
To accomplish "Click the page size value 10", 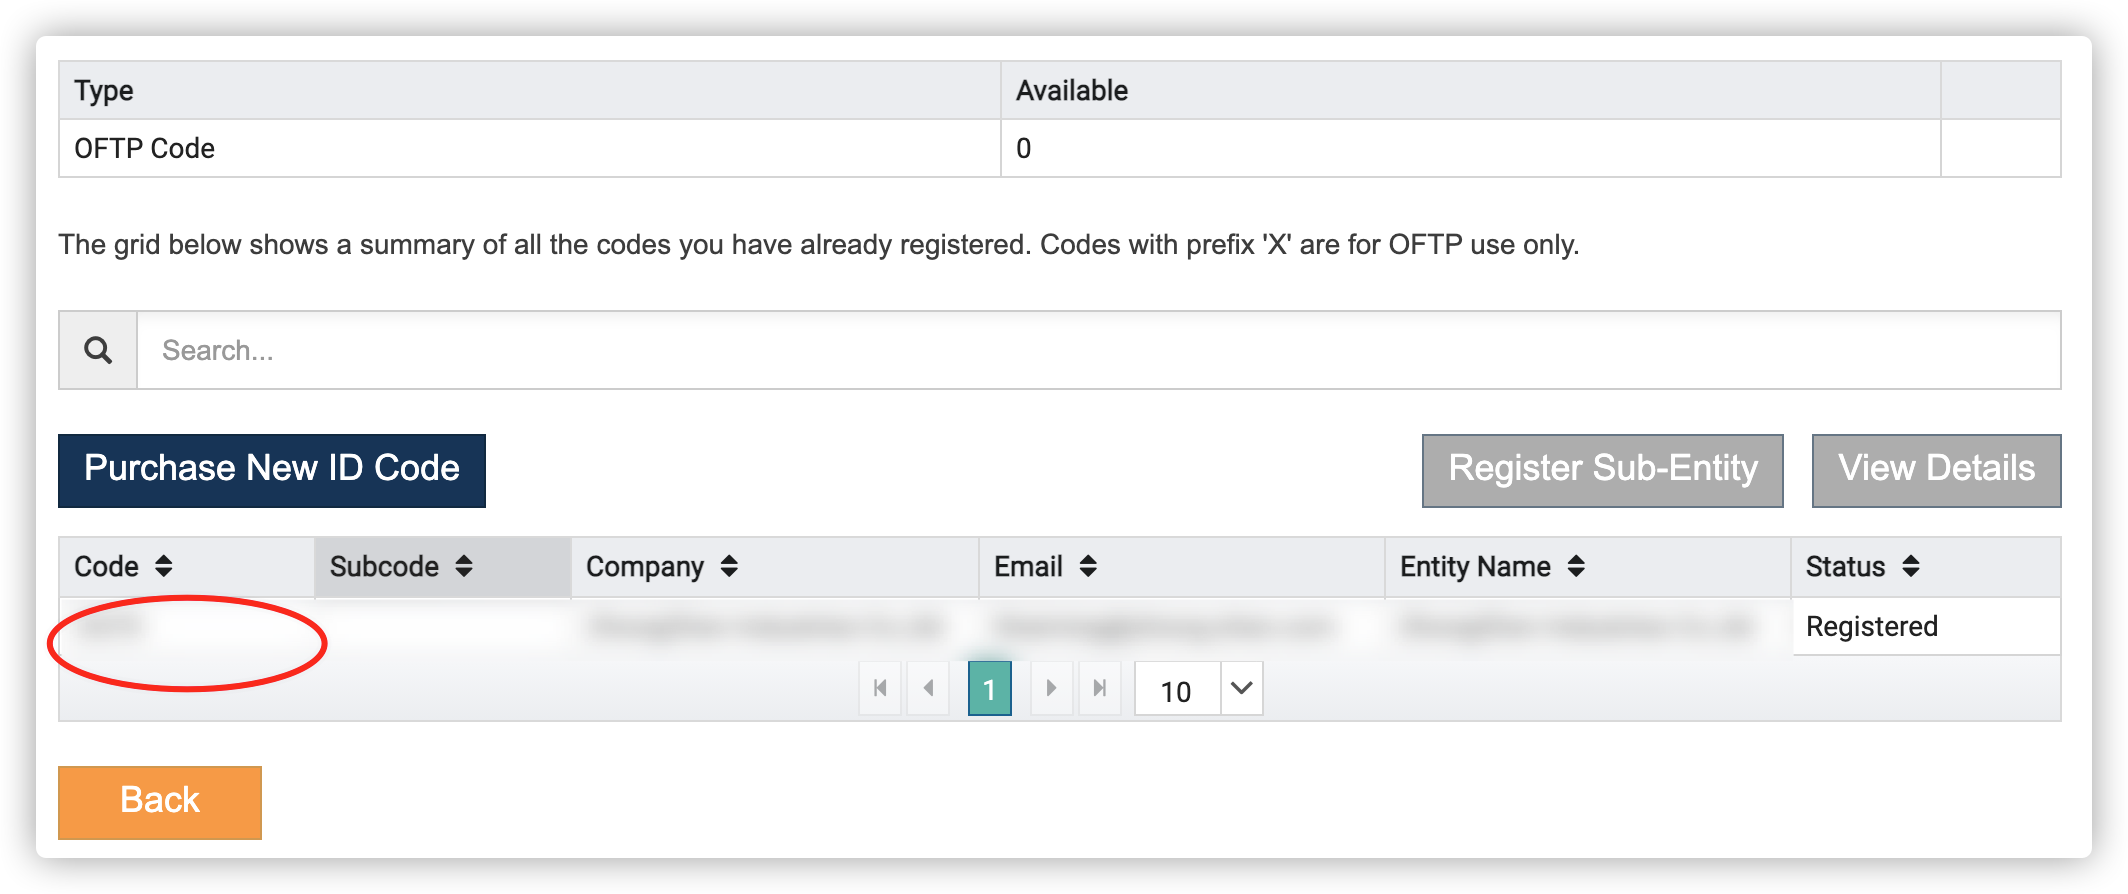I will coord(1176,690).
